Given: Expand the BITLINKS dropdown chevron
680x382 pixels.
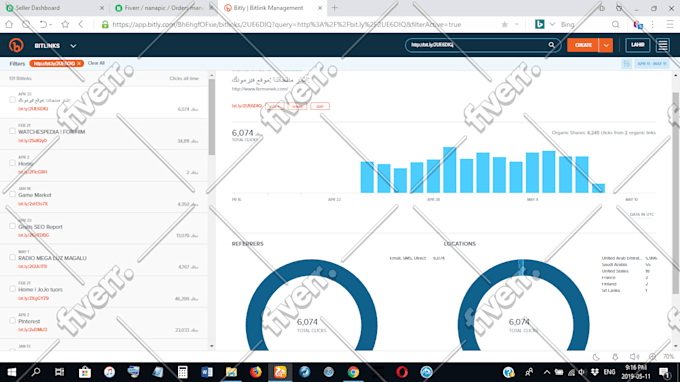Looking at the screenshot, I should 73,46.
